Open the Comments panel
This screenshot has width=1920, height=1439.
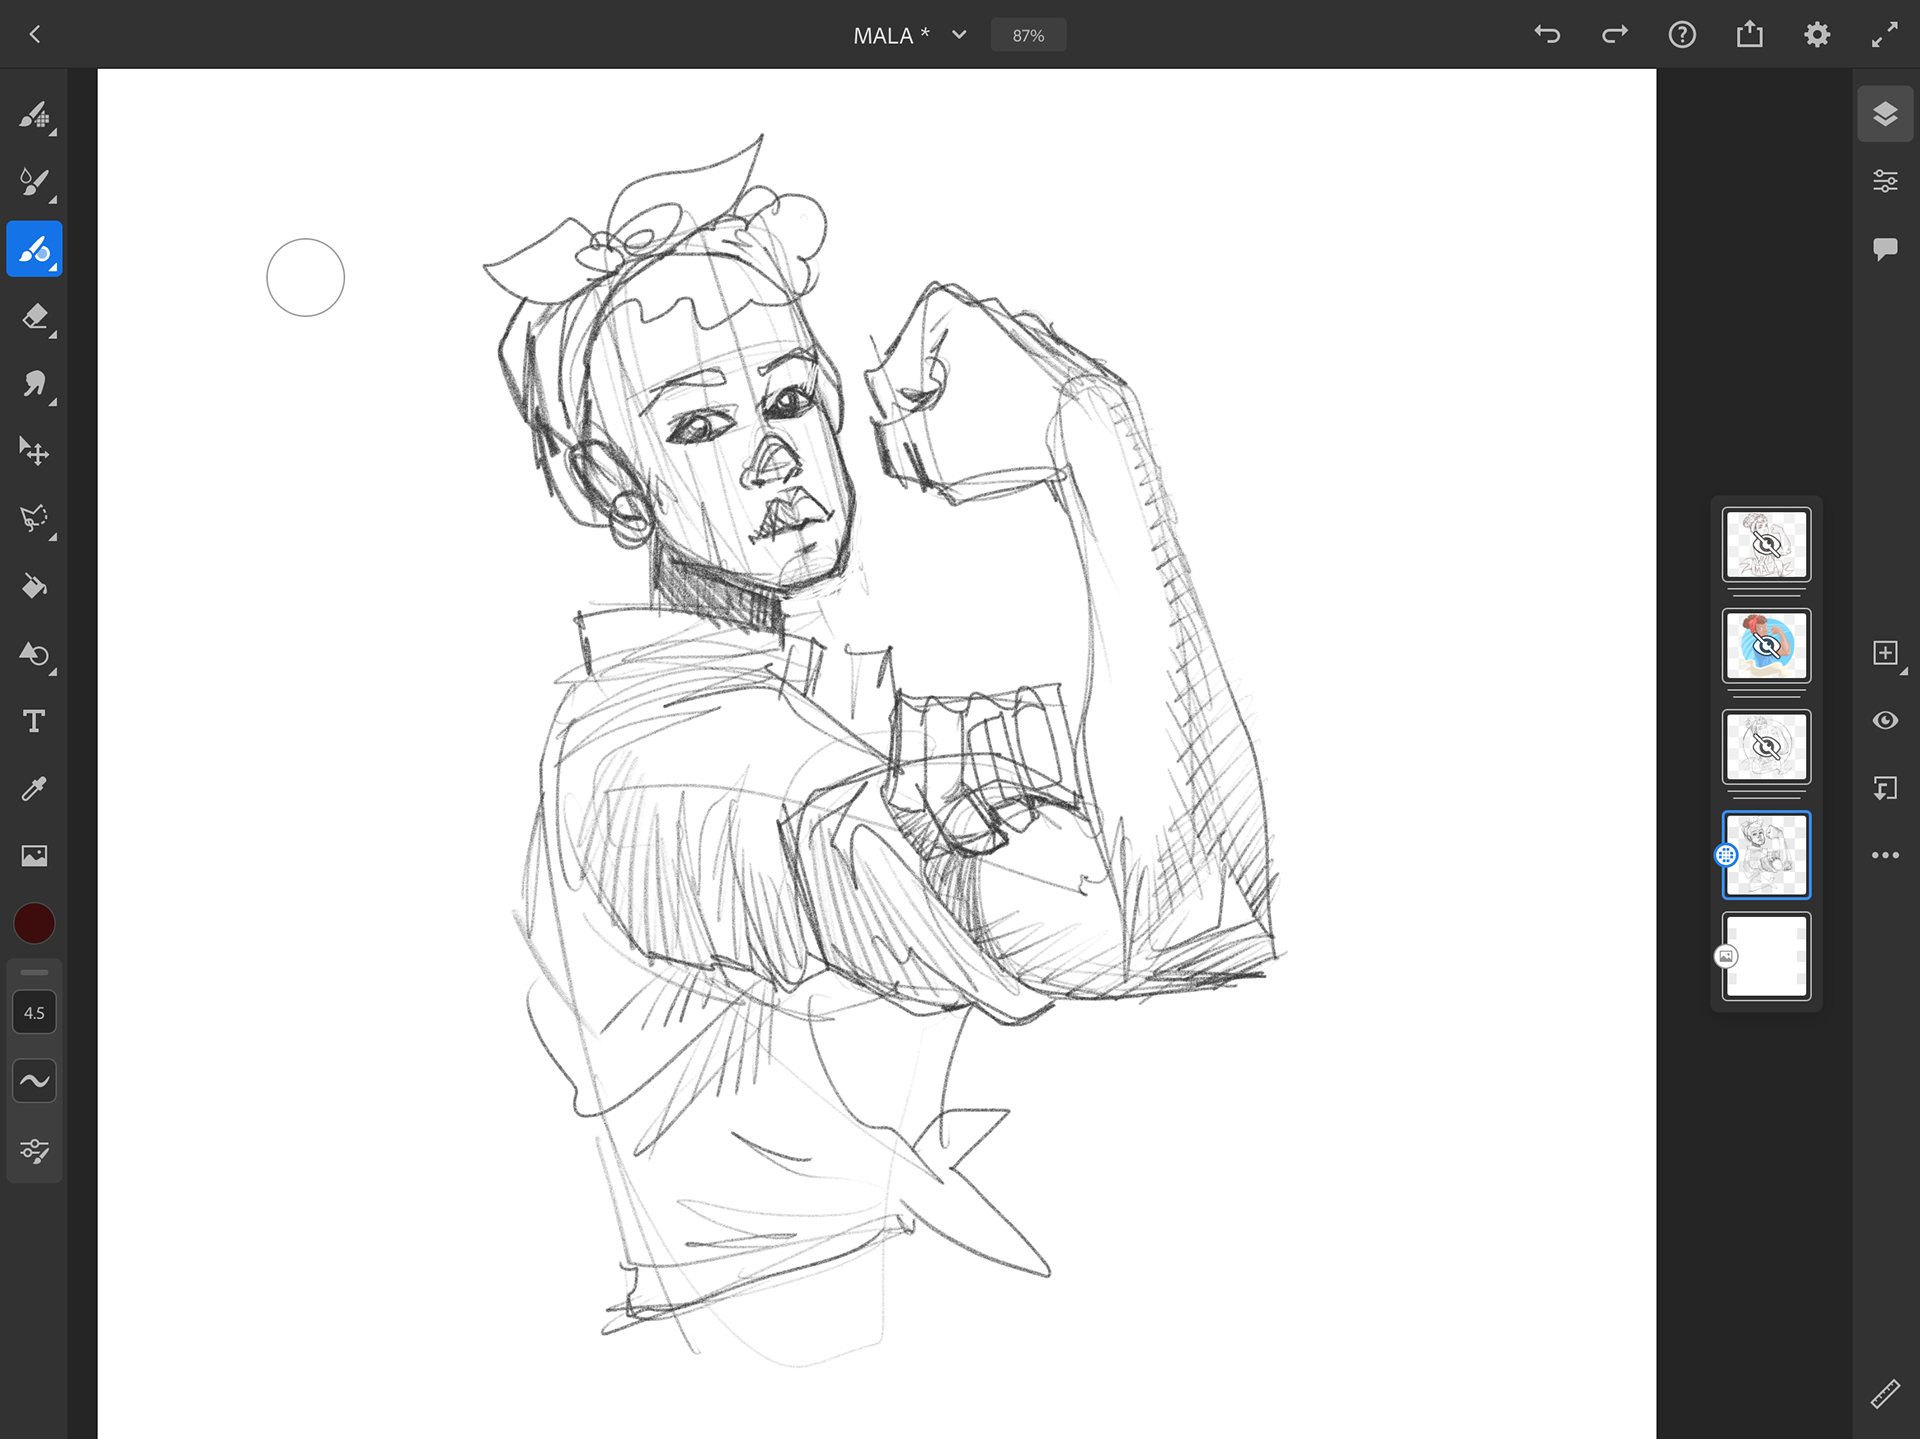(x=1885, y=249)
